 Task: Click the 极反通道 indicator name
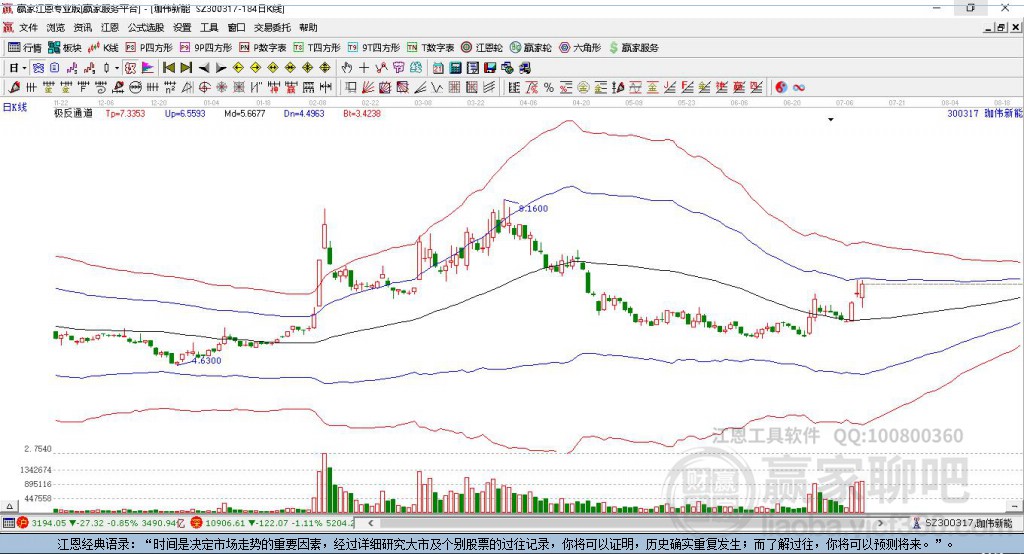(x=73, y=113)
